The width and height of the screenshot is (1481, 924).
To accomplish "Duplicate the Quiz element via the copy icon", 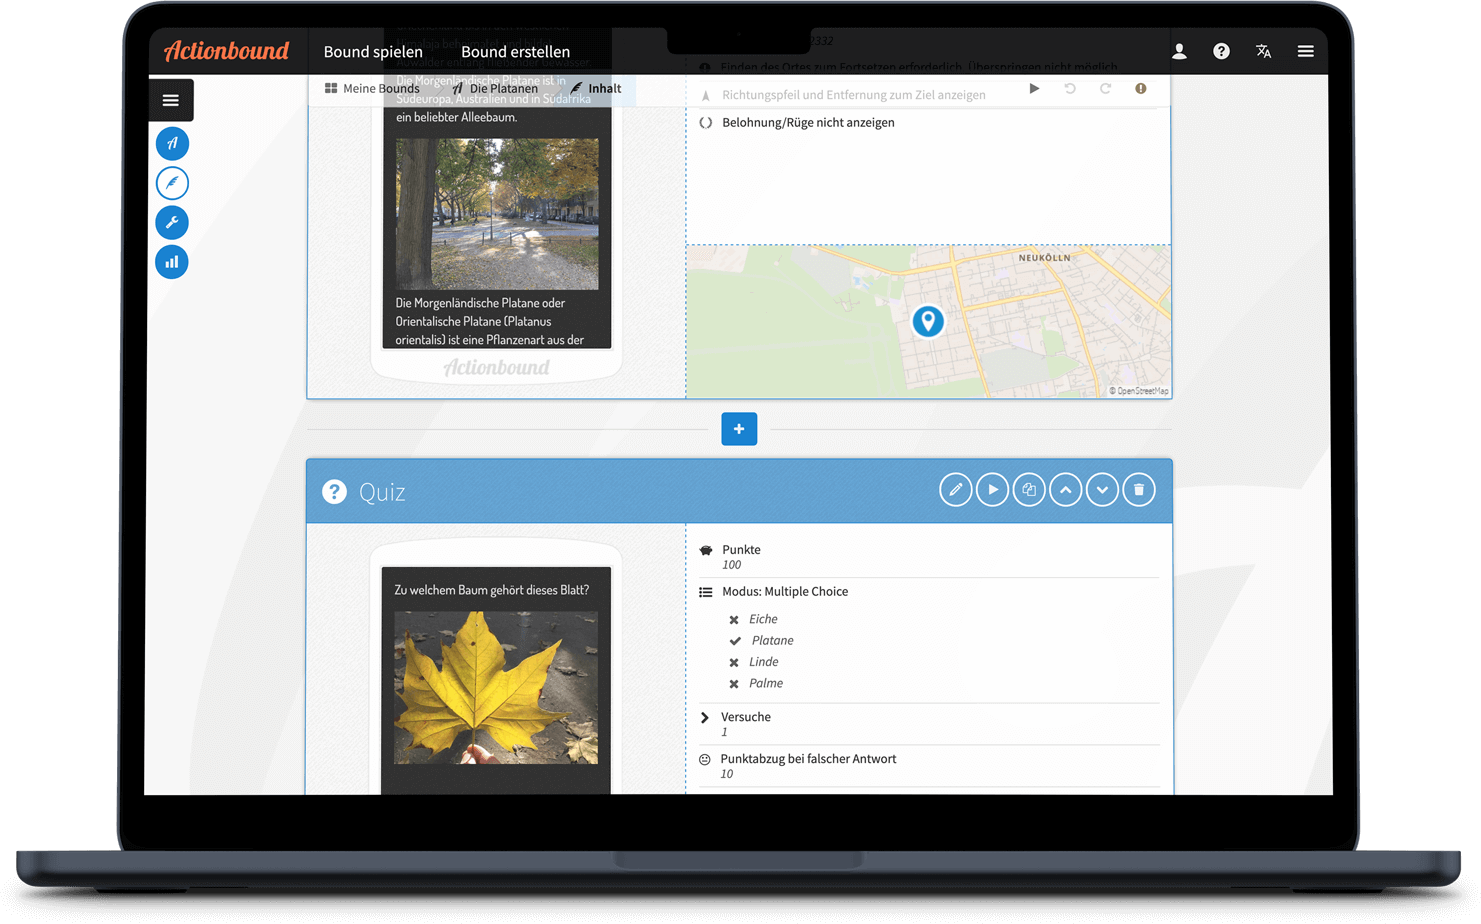I will [x=1029, y=489].
